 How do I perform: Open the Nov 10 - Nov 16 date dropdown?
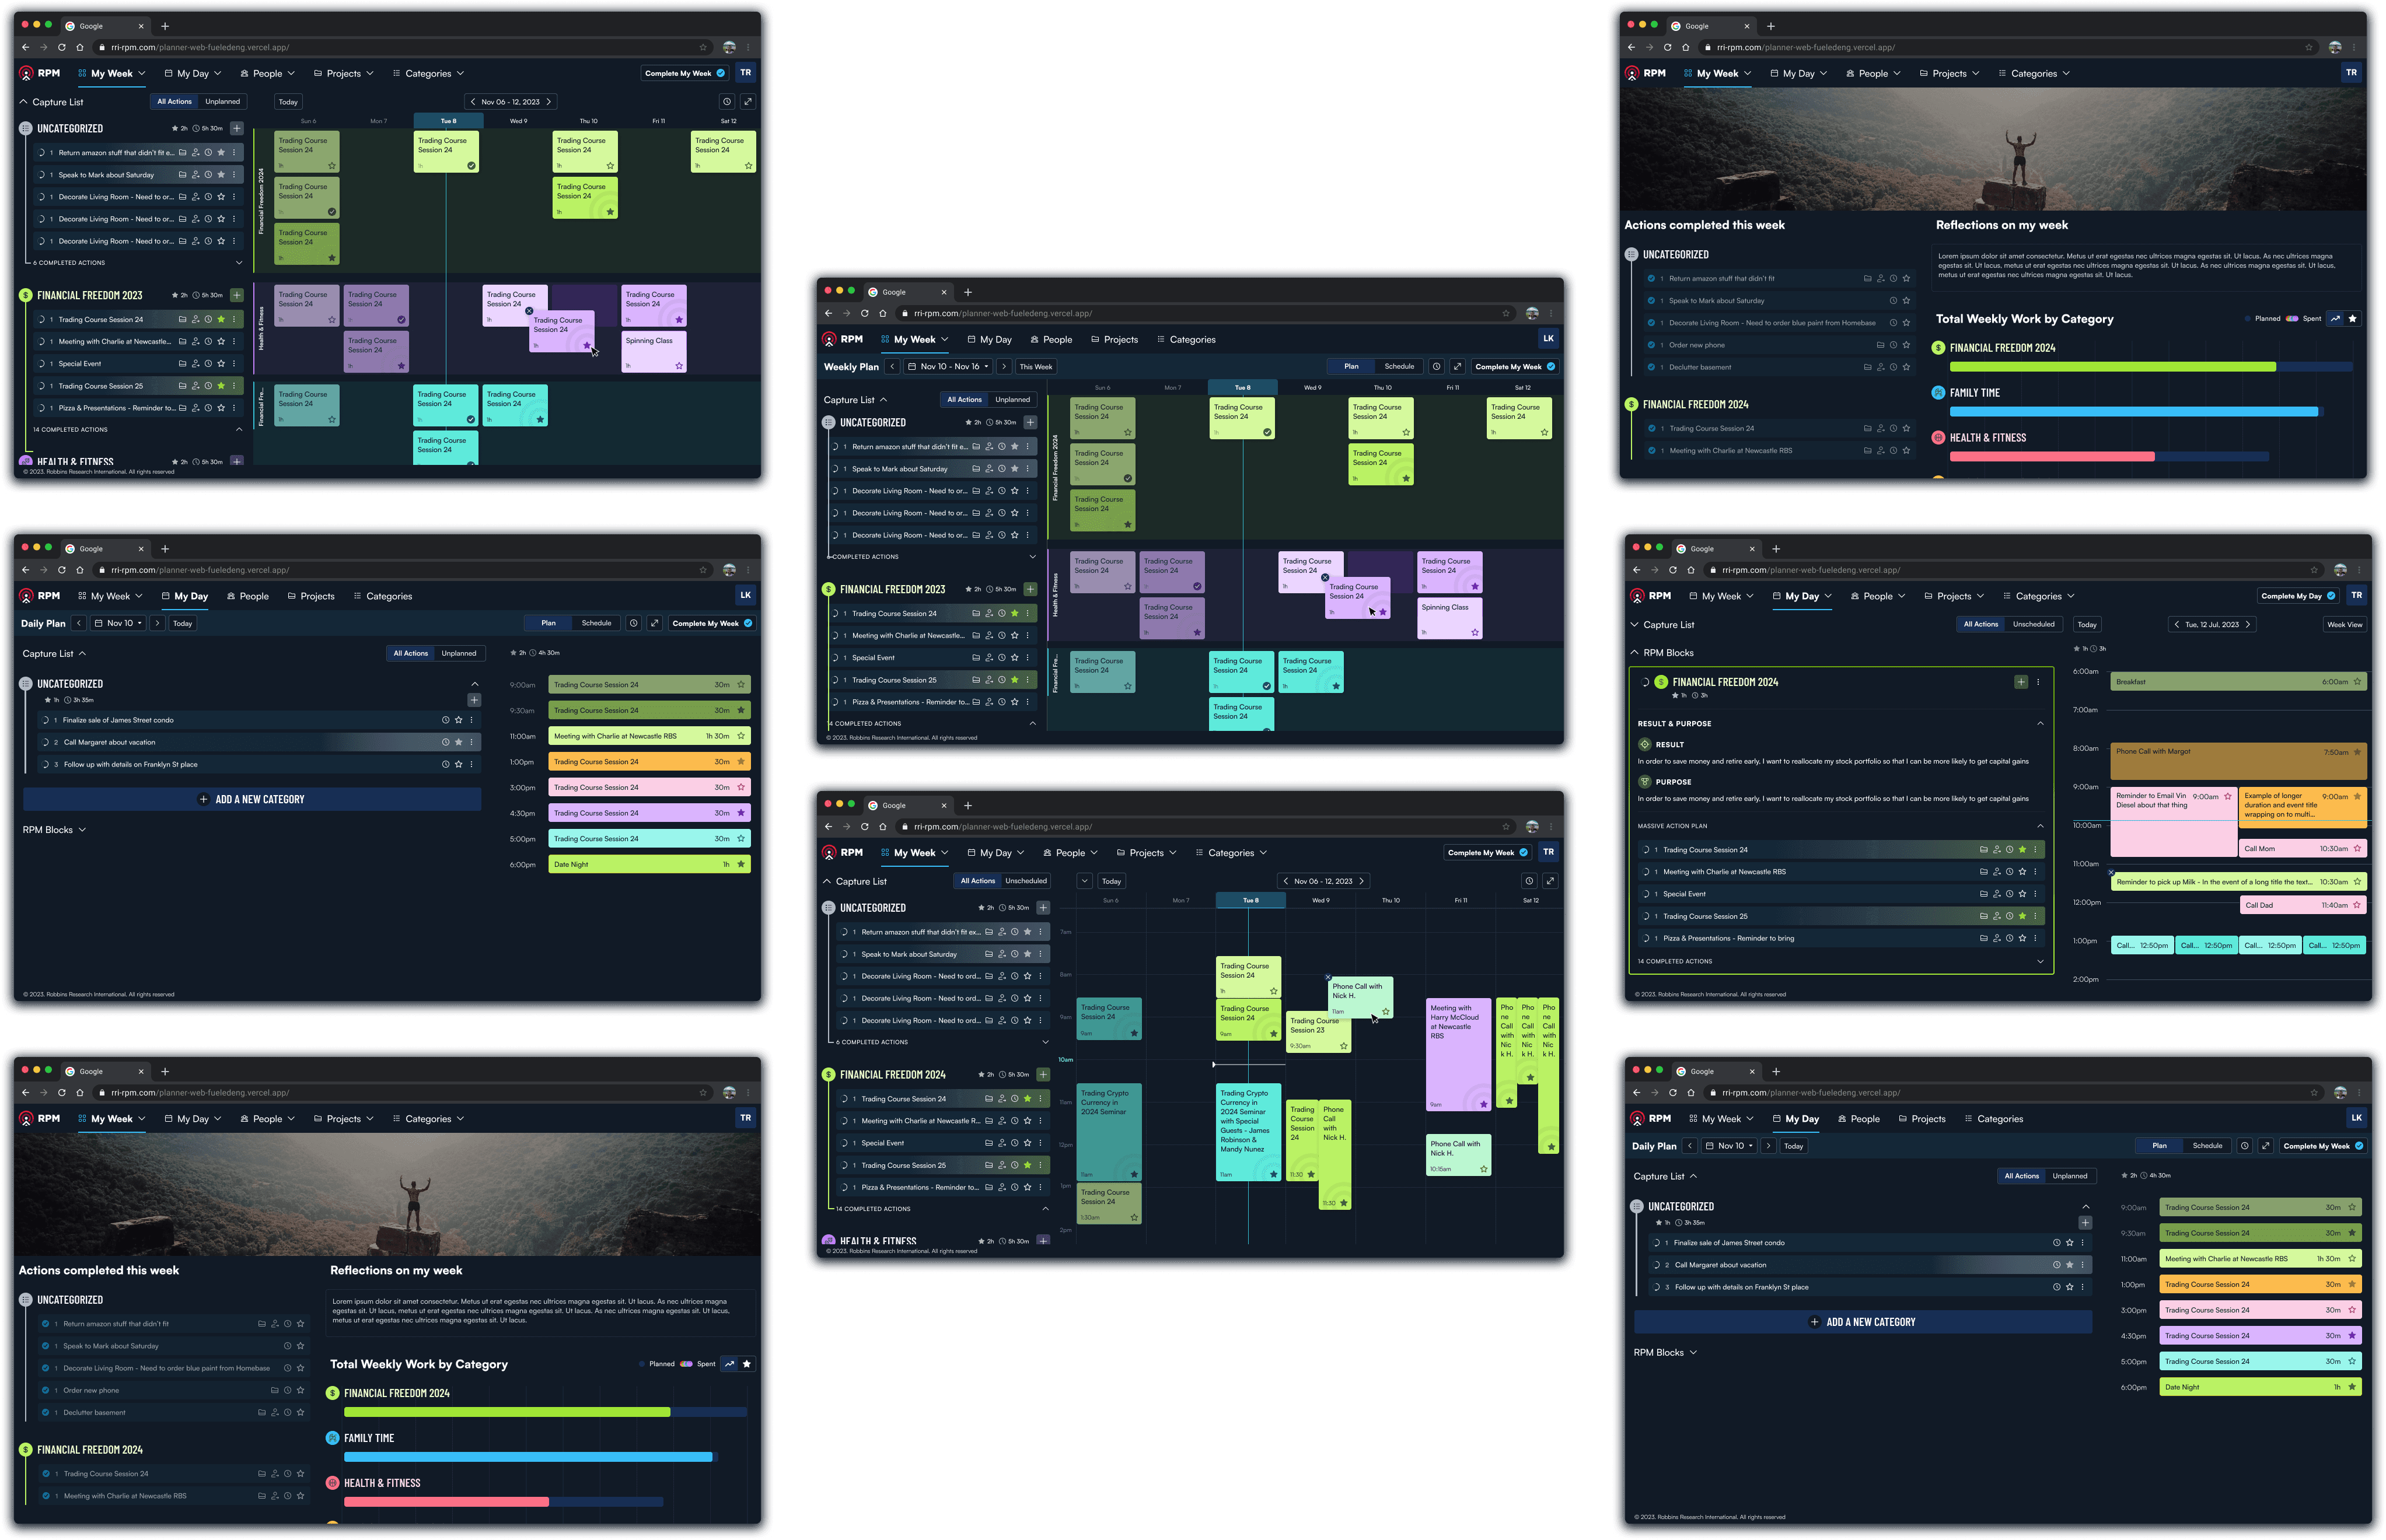(x=948, y=367)
